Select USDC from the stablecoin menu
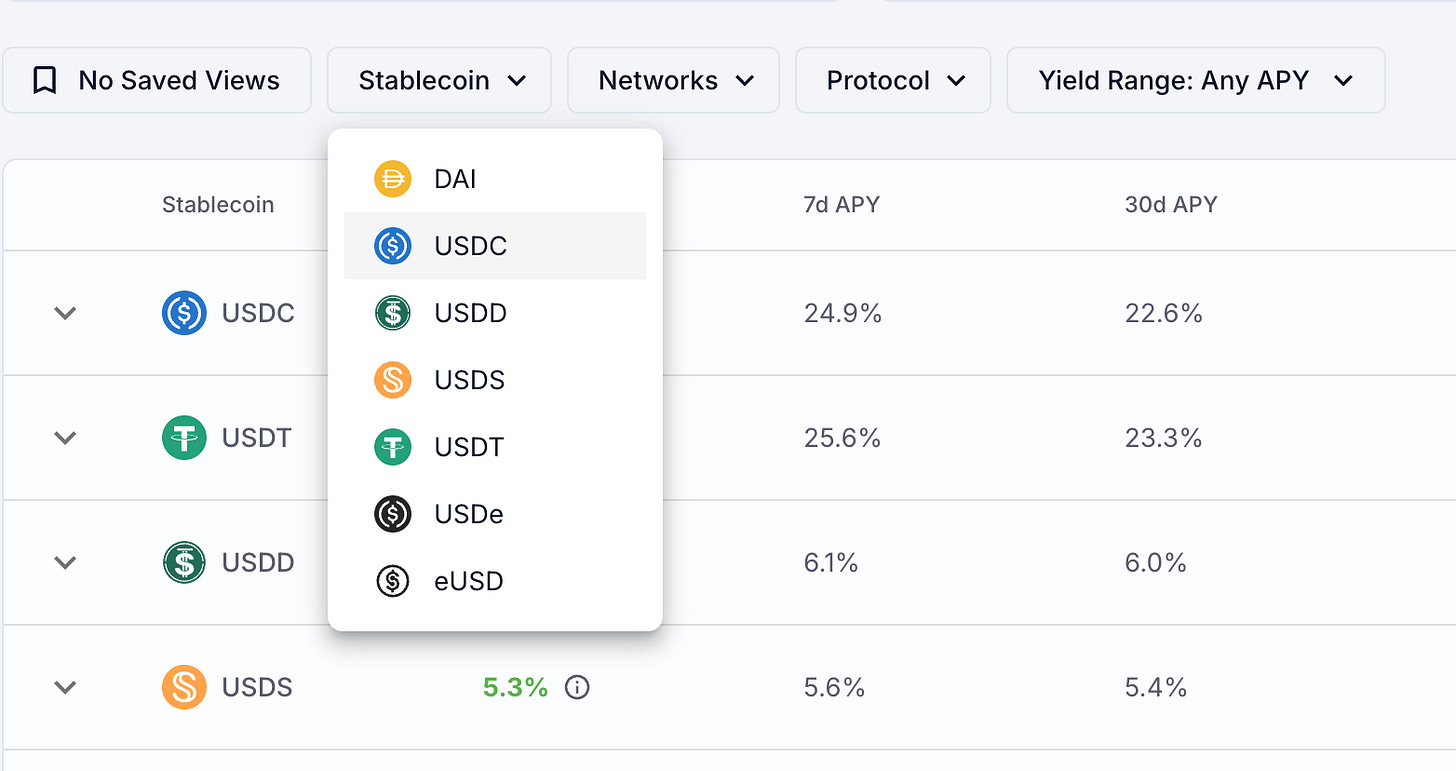 coord(495,246)
